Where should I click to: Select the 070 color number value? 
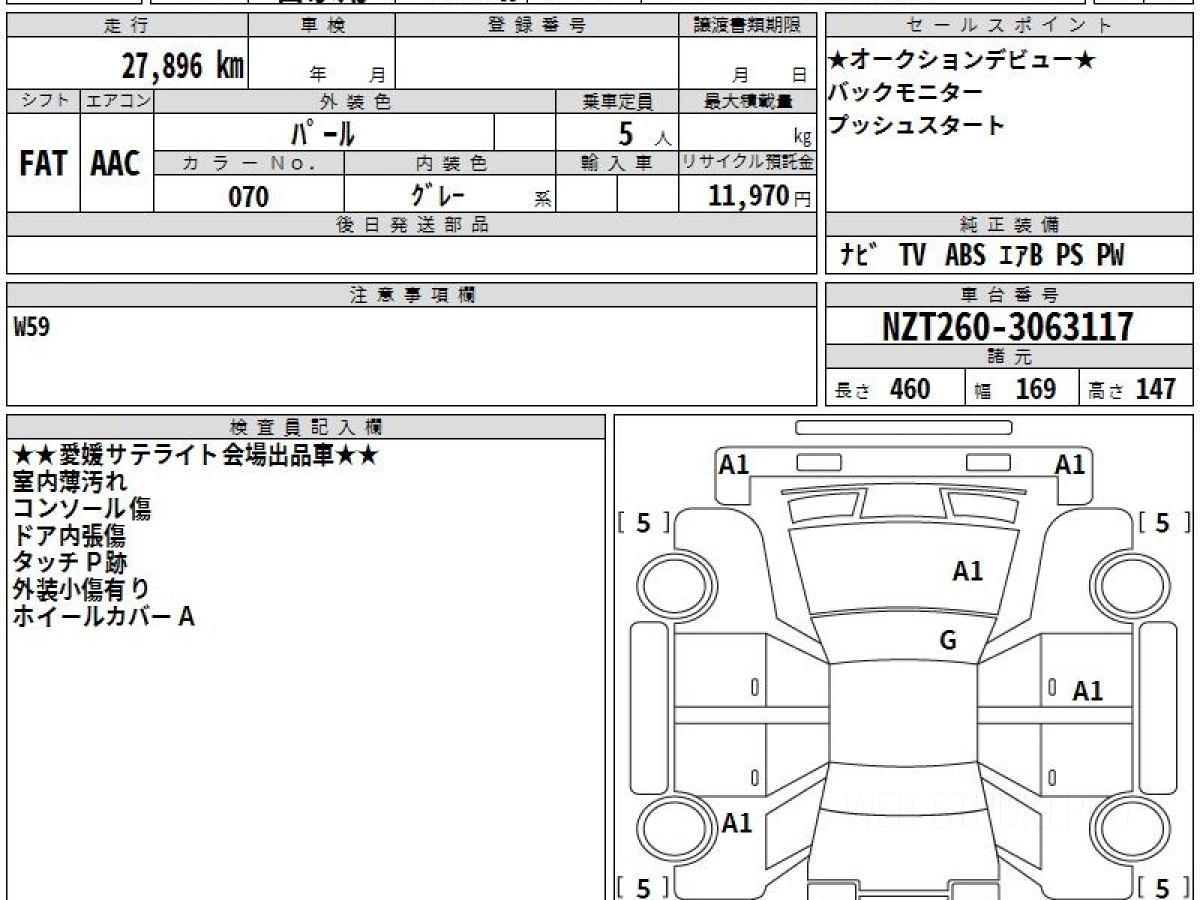click(249, 196)
